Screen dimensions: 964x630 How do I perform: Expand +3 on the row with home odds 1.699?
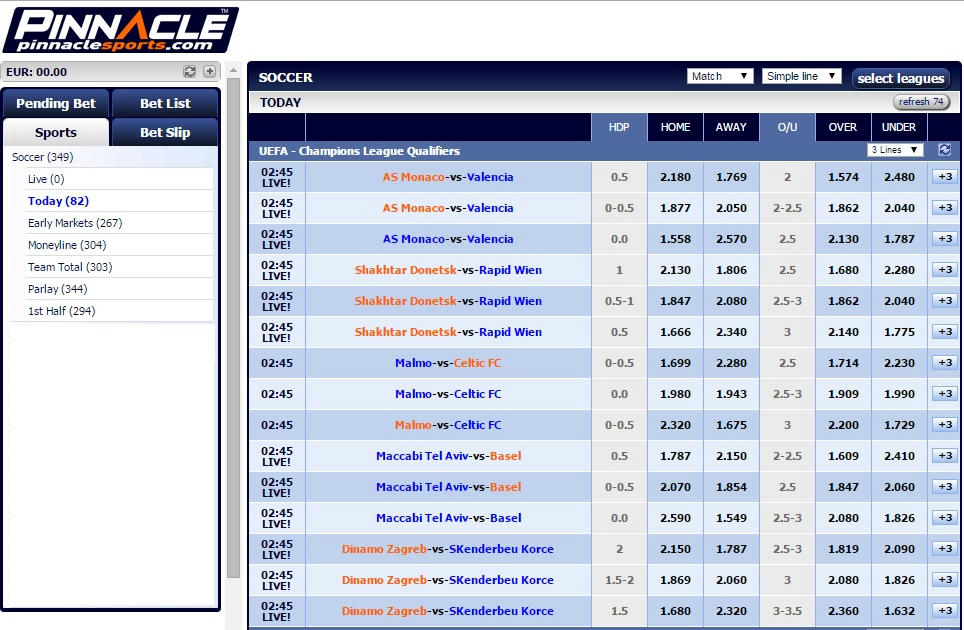(x=944, y=363)
